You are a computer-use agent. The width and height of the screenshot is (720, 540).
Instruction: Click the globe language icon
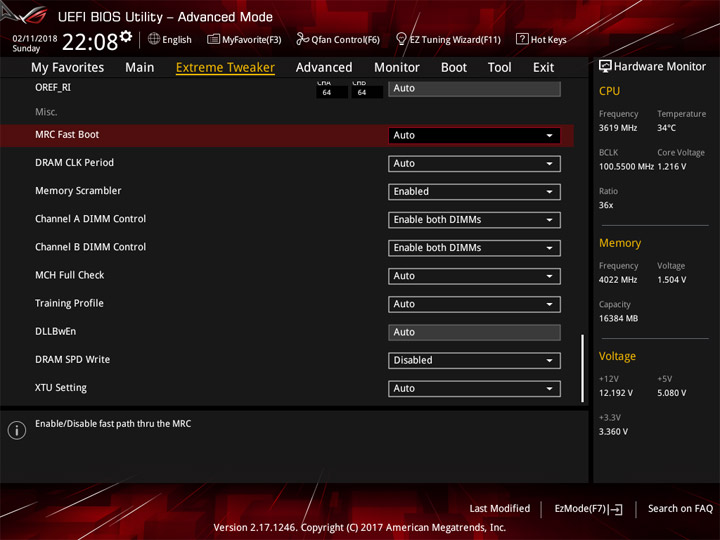click(154, 39)
